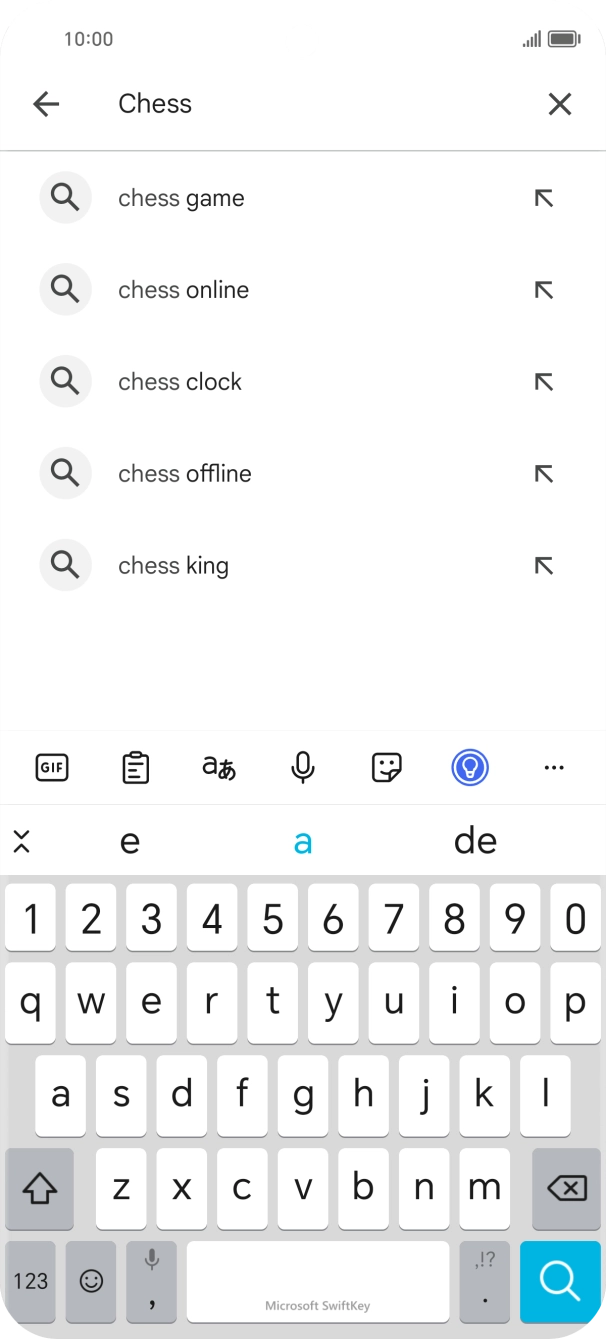Switch keyboard to numbers with 123 key
The width and height of the screenshot is (606, 1339).
point(29,1281)
